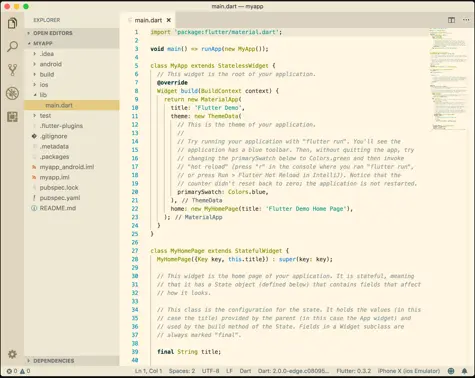Click line number 27 in the gutter
Image resolution: width=475 pixels, height=378 pixels.
(x=135, y=251)
